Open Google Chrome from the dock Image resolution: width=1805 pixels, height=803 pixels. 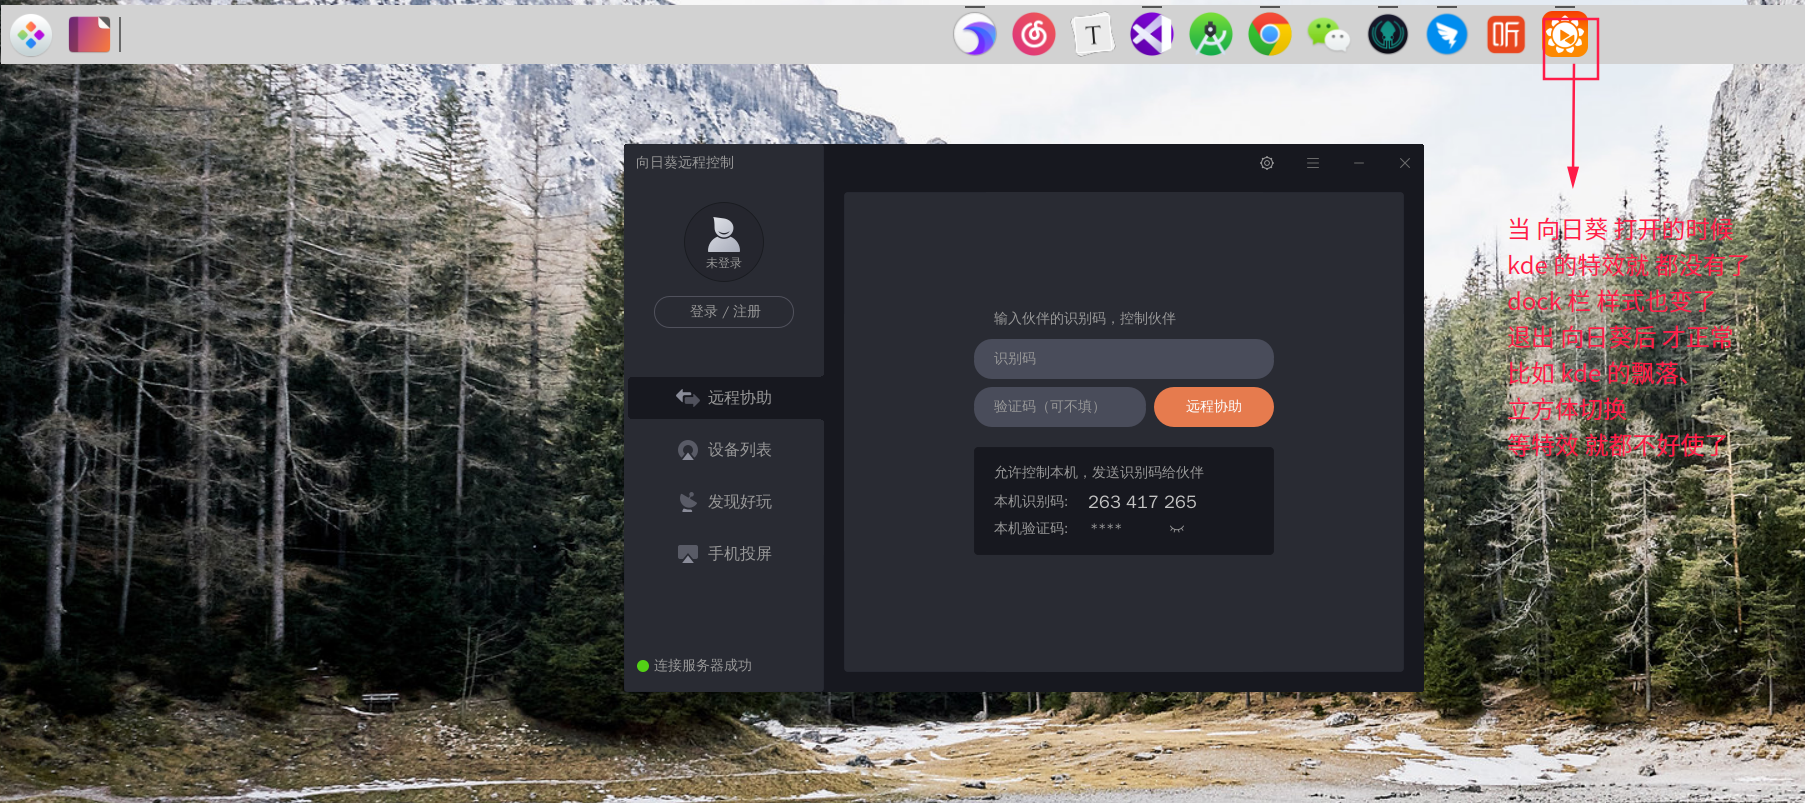(x=1270, y=36)
